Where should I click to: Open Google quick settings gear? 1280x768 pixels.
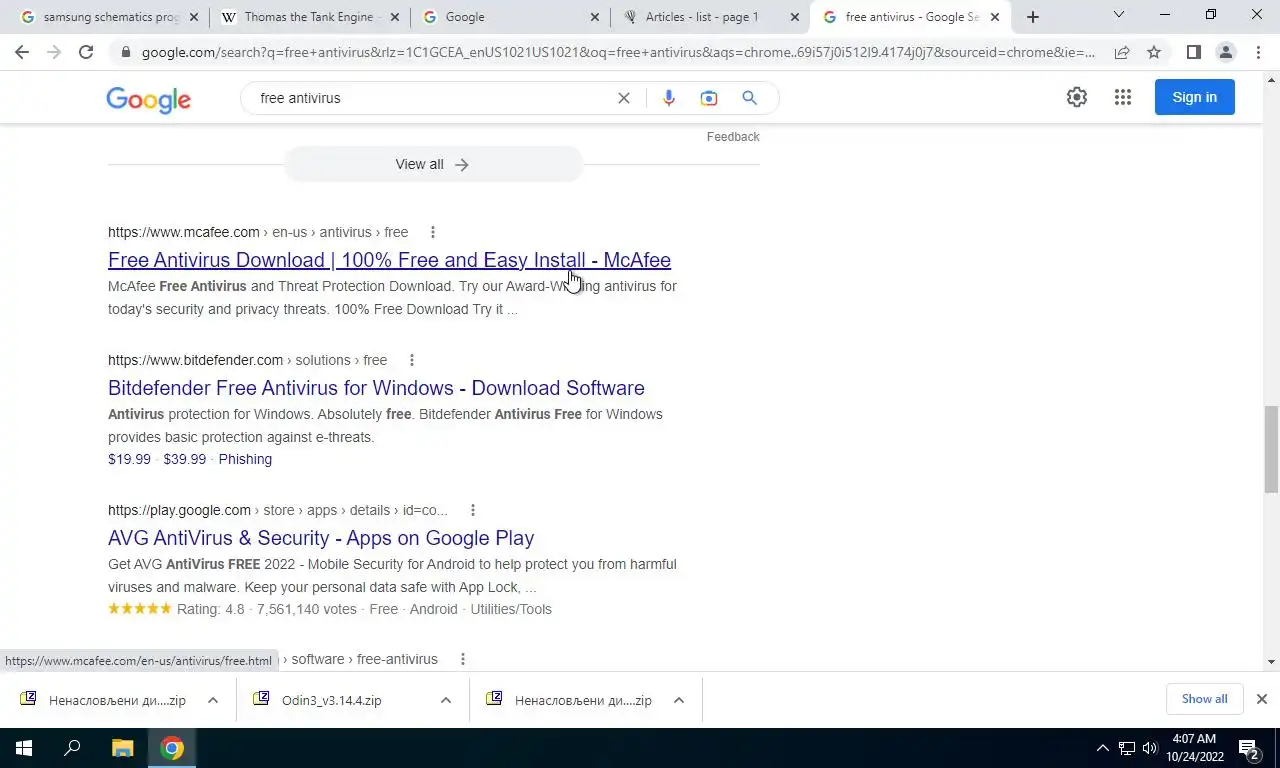[1077, 97]
